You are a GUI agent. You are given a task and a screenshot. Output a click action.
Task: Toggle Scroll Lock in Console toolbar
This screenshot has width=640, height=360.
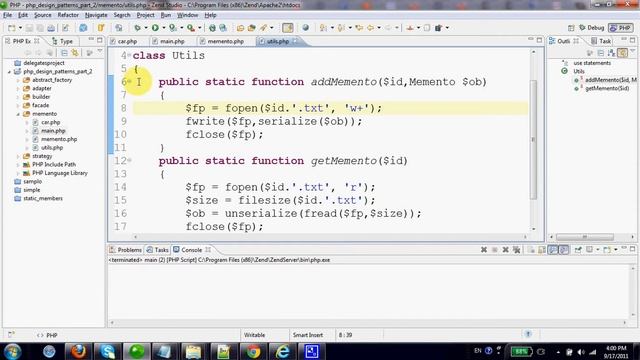tap(542, 249)
